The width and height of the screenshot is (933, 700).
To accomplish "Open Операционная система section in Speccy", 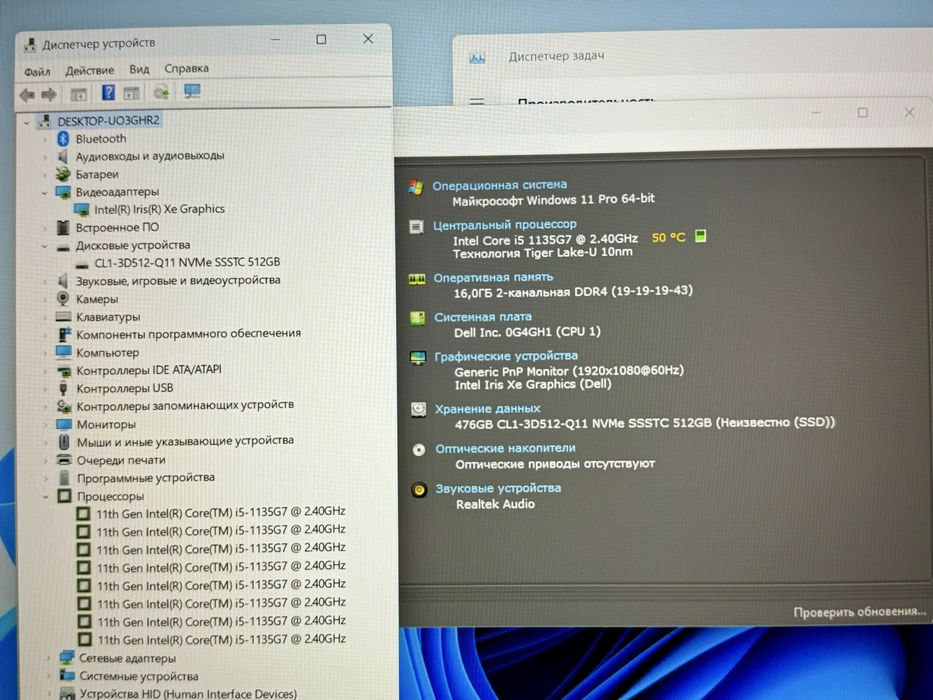I will click(499, 185).
